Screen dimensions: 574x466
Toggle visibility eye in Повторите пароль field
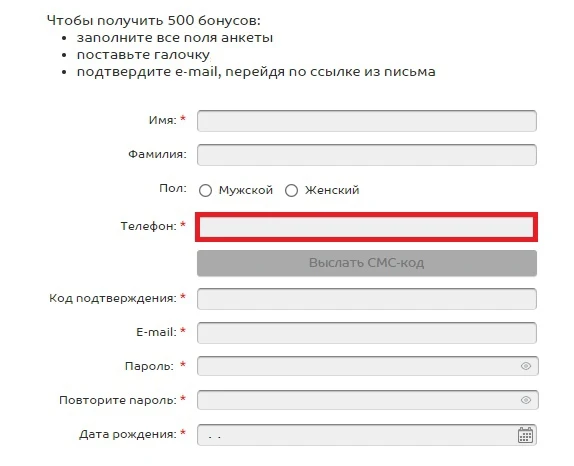pyautogui.click(x=526, y=400)
